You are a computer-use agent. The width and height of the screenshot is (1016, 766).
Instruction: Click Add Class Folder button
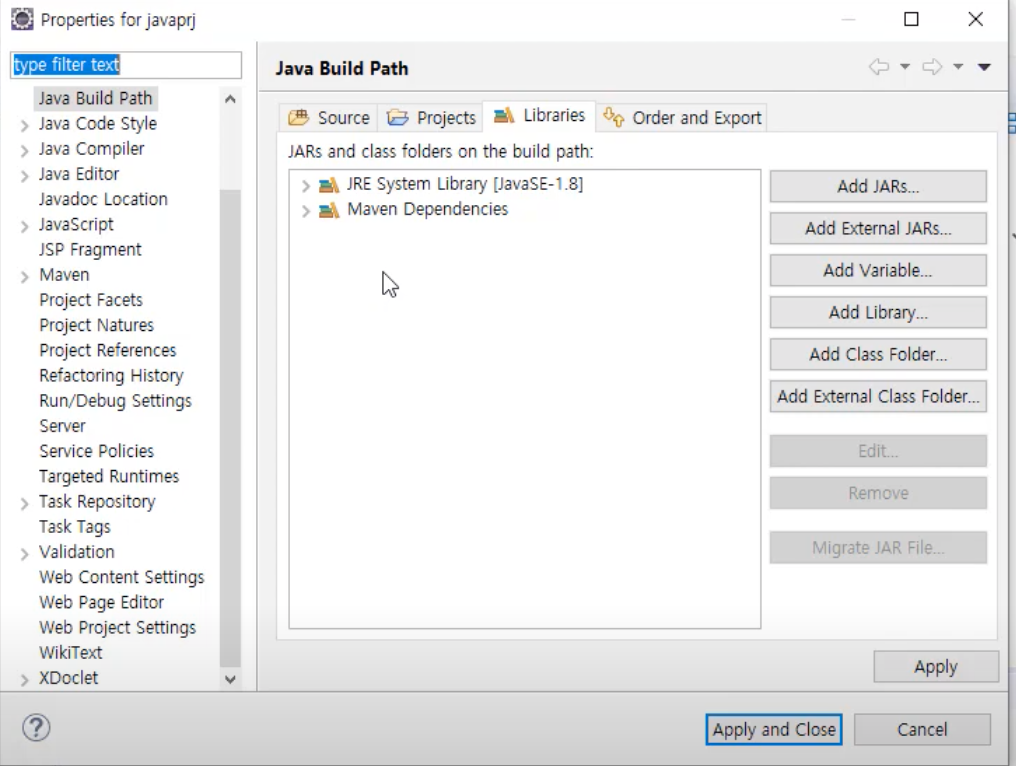tap(878, 354)
